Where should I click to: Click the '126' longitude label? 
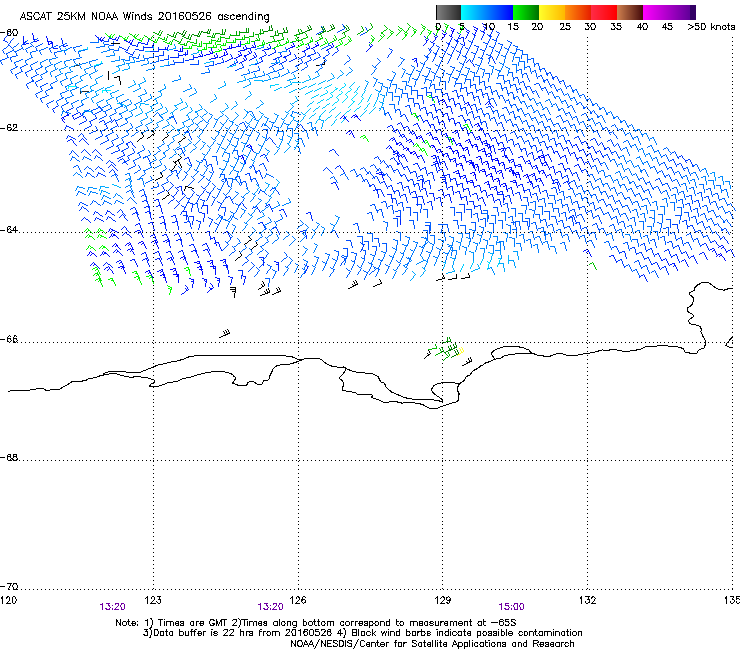(298, 600)
